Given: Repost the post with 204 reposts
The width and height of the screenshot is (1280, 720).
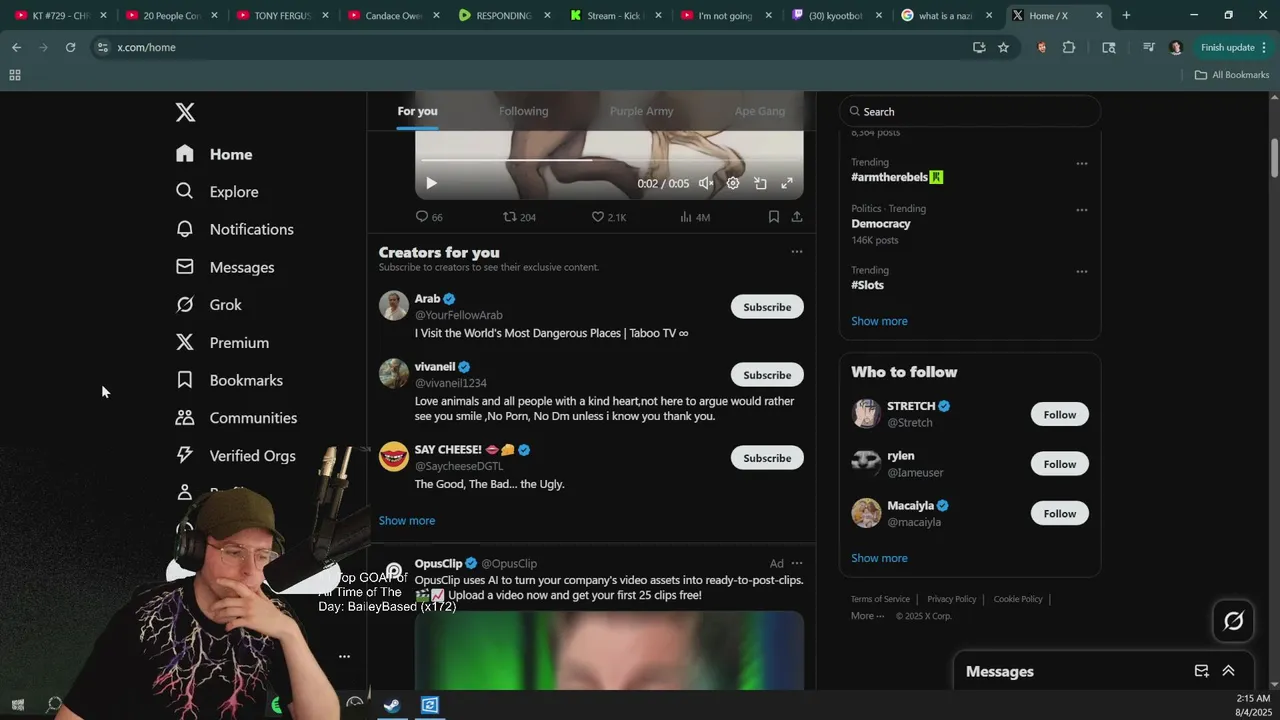Looking at the screenshot, I should click(519, 216).
